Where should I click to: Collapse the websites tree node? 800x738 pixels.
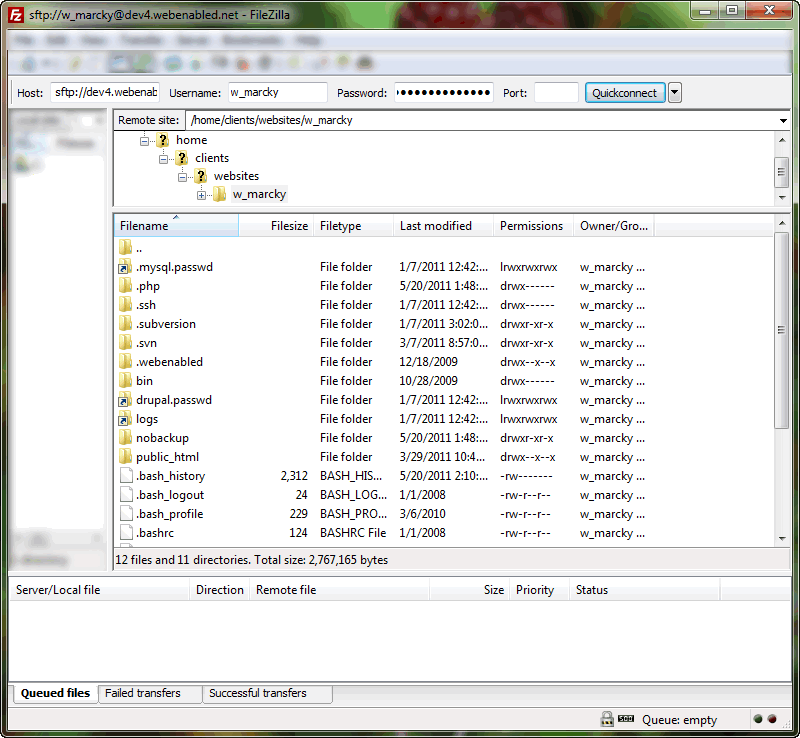click(x=182, y=177)
